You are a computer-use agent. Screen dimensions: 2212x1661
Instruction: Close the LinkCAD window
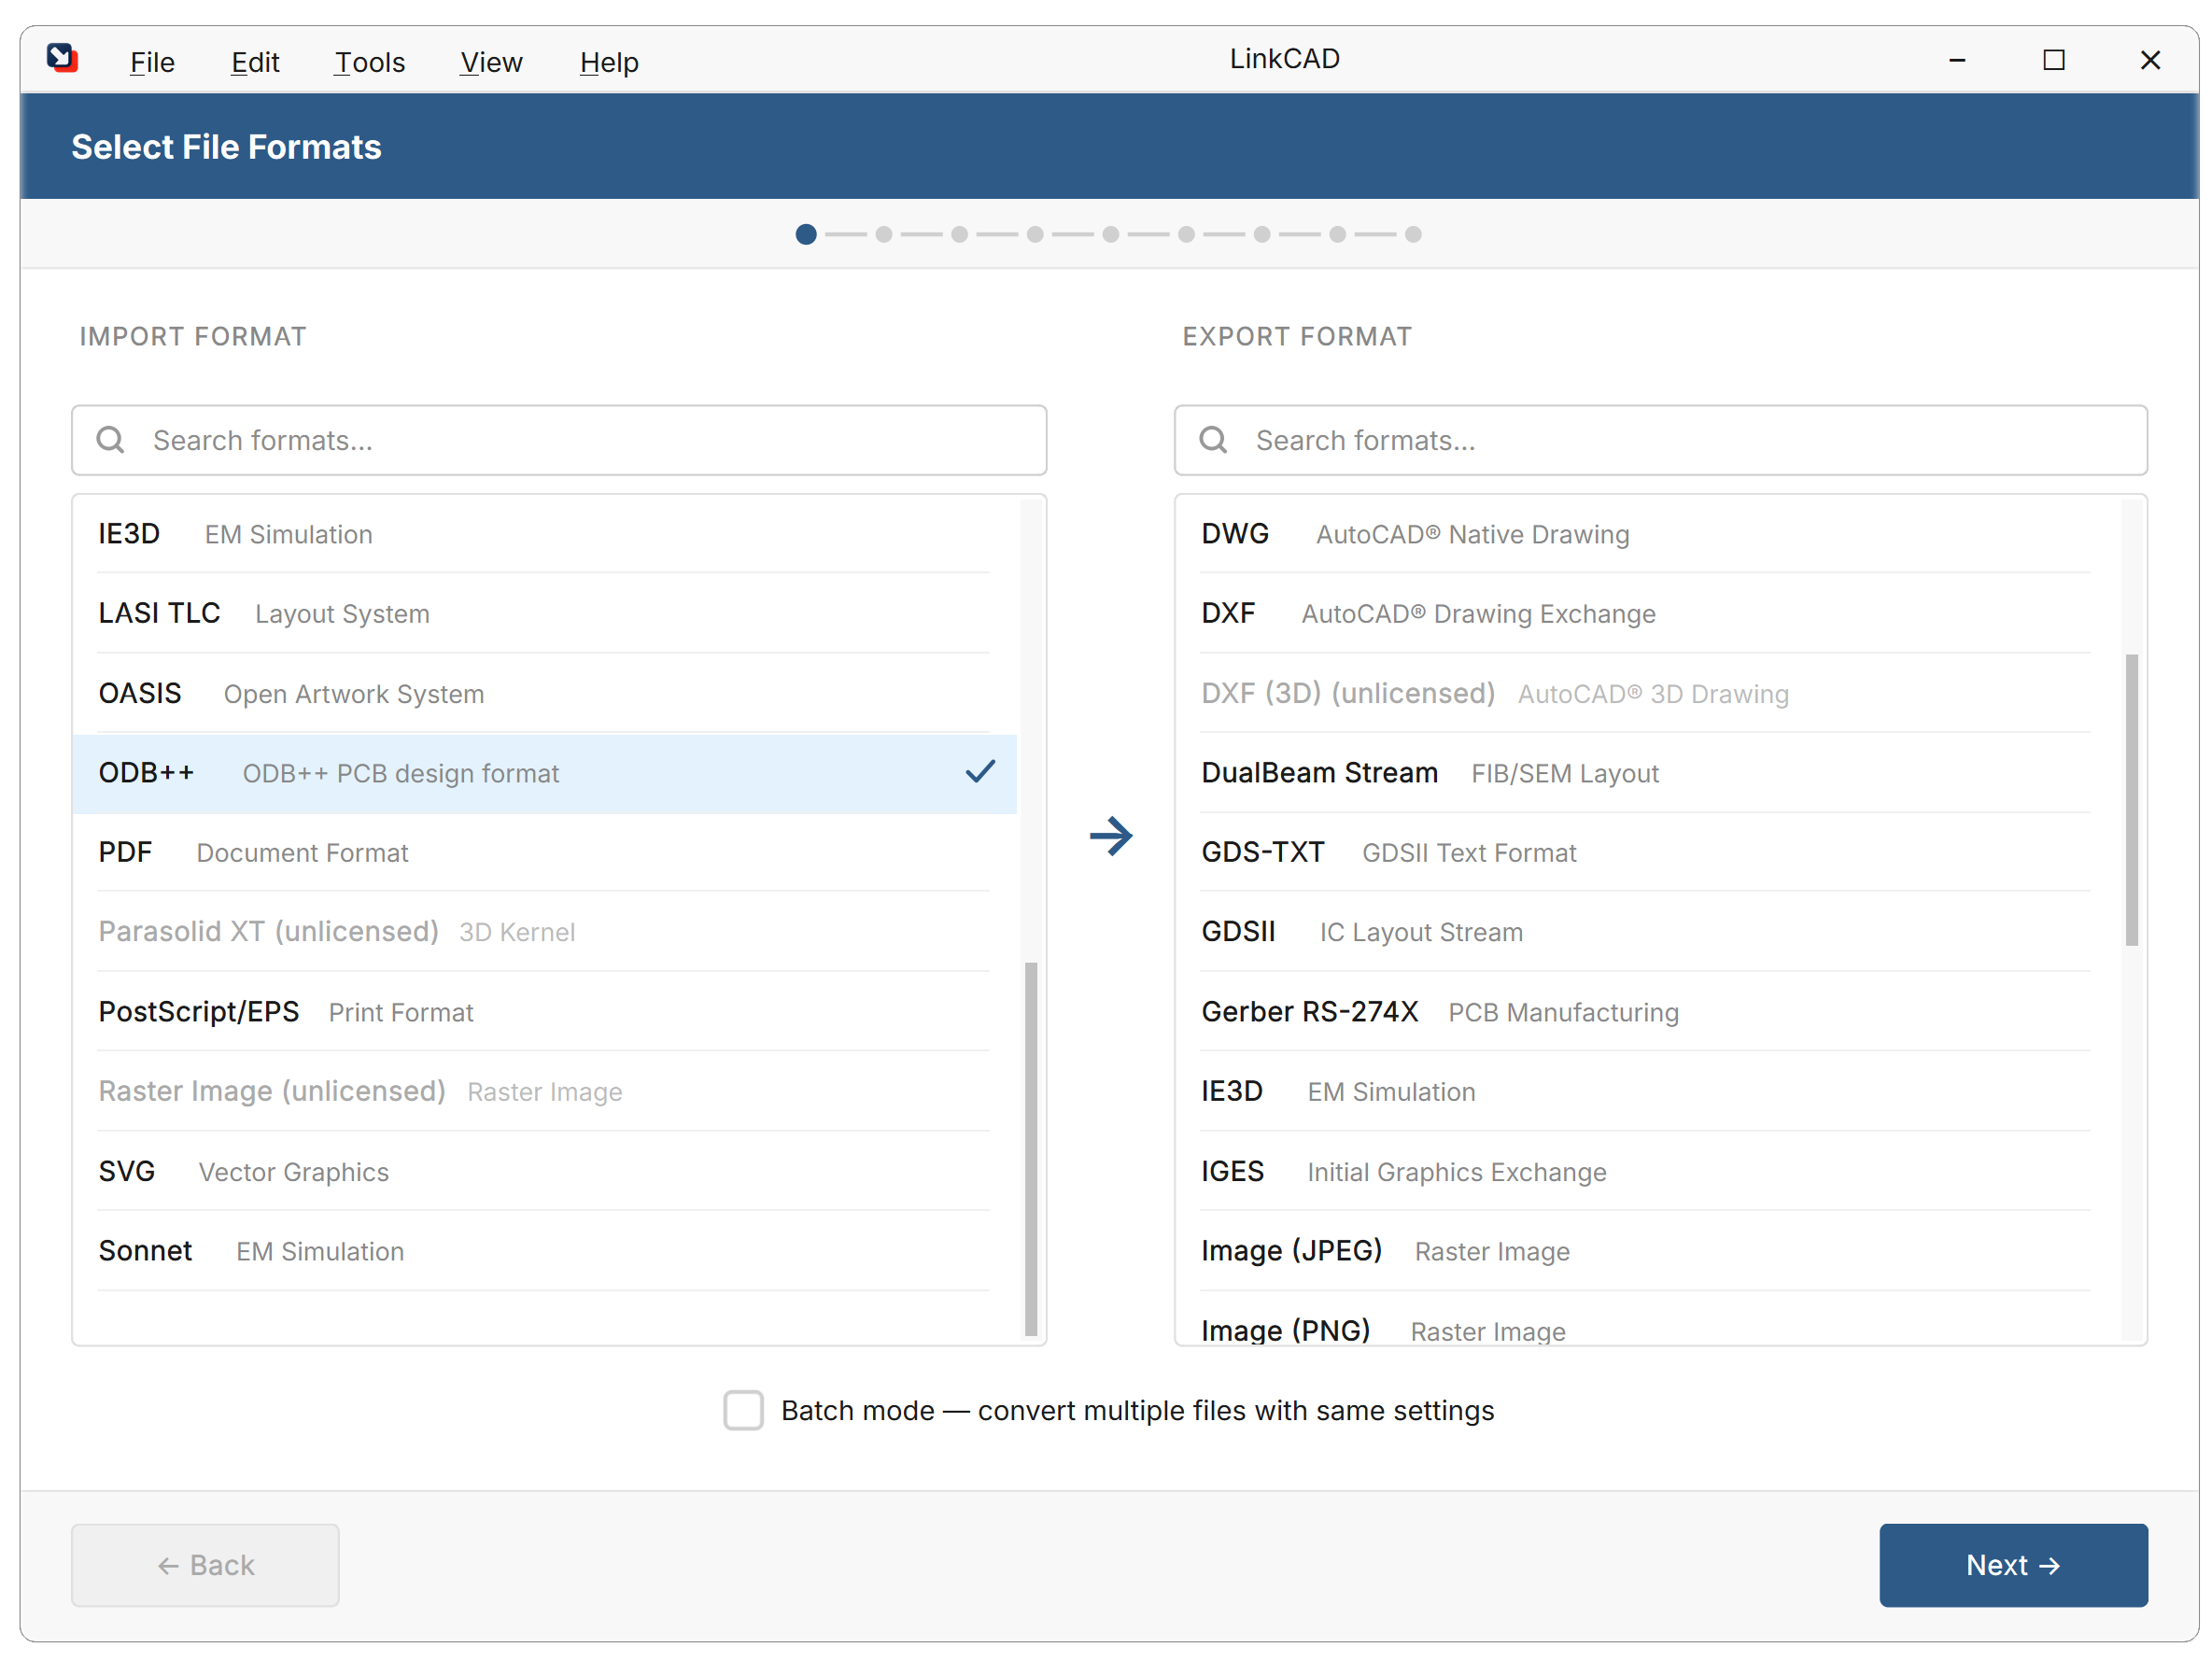tap(2150, 60)
